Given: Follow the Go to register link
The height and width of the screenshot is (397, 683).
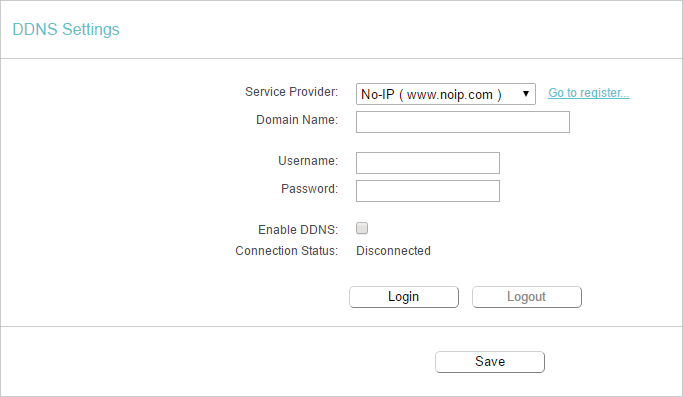Looking at the screenshot, I should click(588, 93).
